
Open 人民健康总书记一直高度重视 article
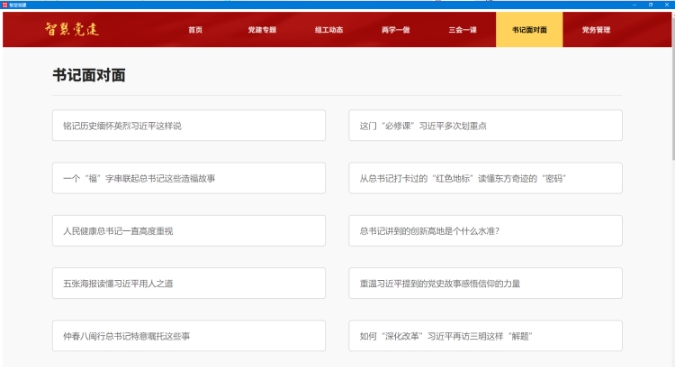click(189, 231)
